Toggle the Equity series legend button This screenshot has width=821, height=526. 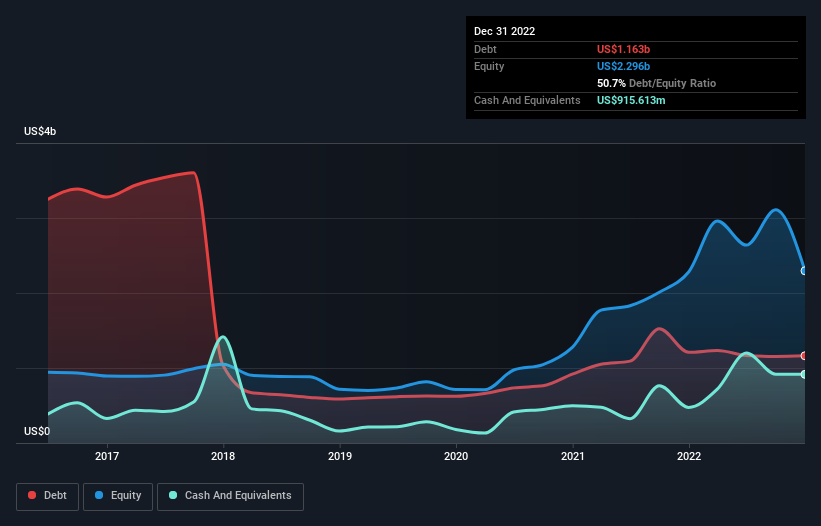pos(118,496)
